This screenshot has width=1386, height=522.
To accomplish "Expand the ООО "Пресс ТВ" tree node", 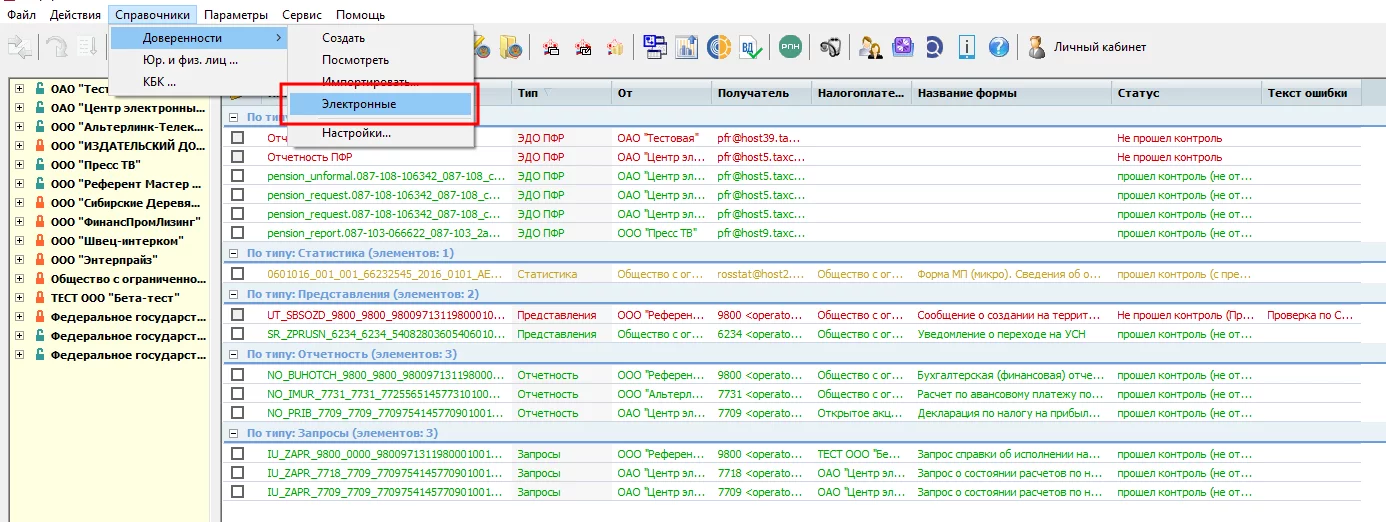I will click(x=19, y=165).
